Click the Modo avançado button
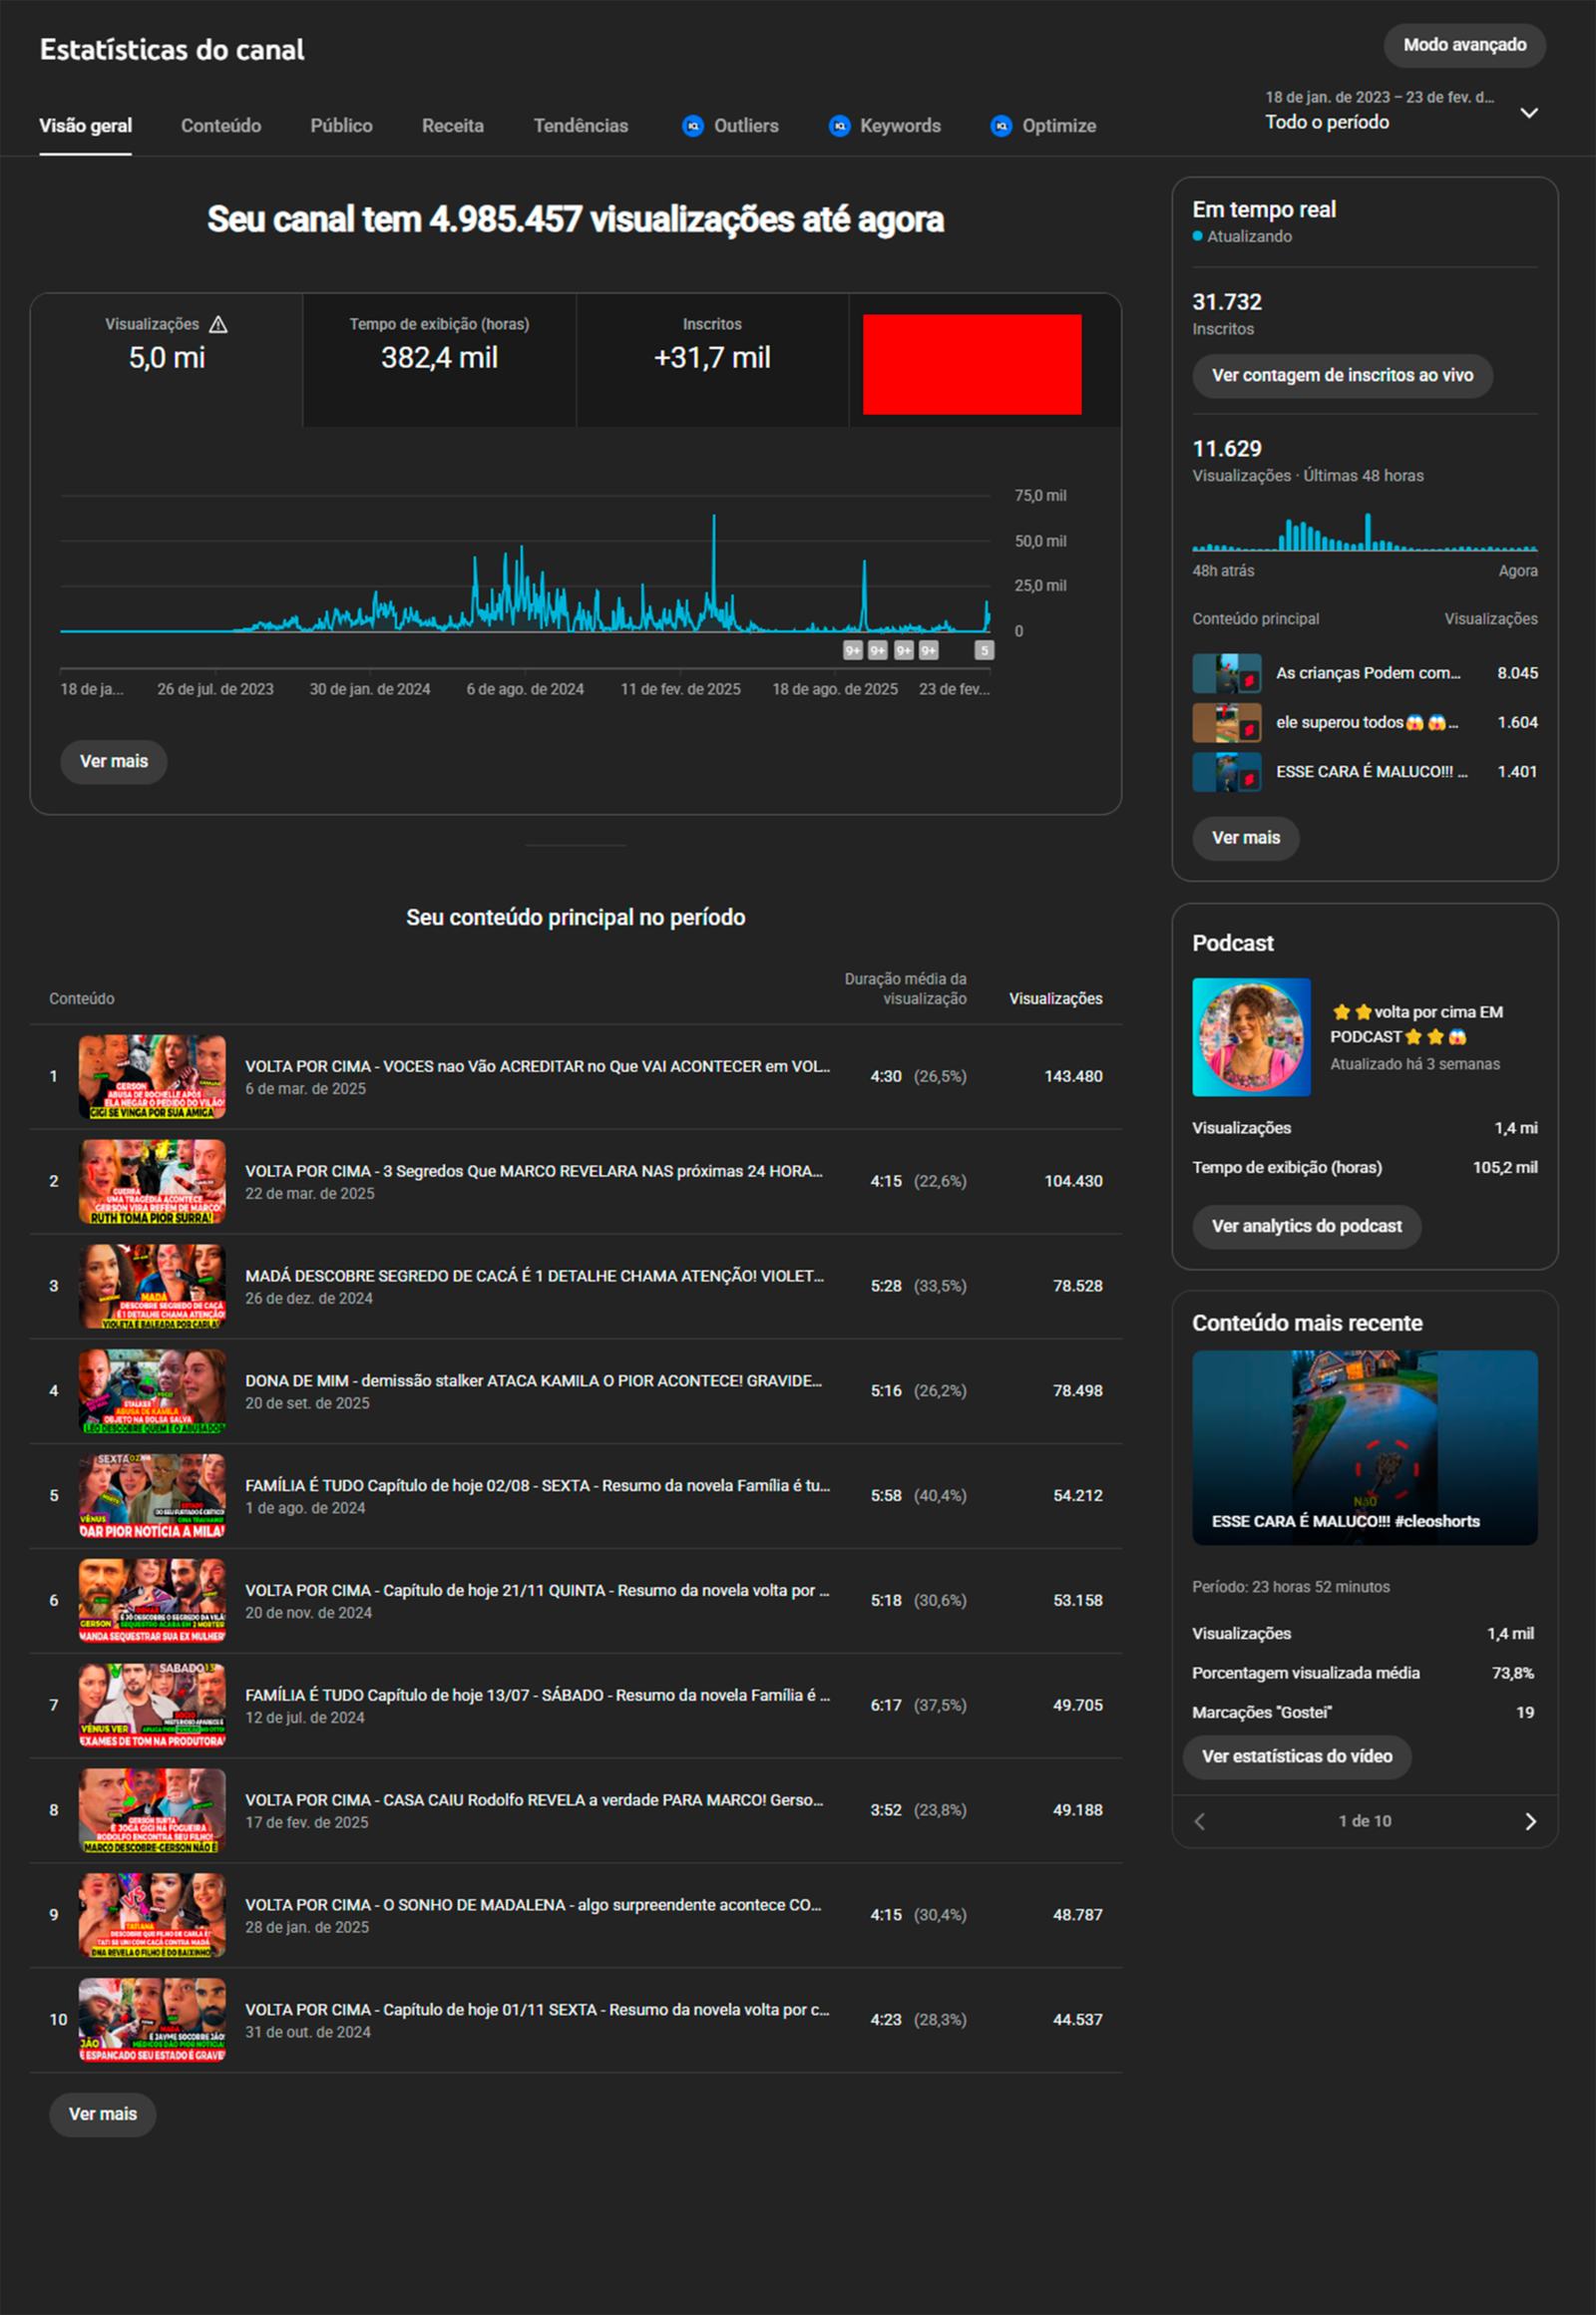The width and height of the screenshot is (1596, 2315). pos(1464,45)
